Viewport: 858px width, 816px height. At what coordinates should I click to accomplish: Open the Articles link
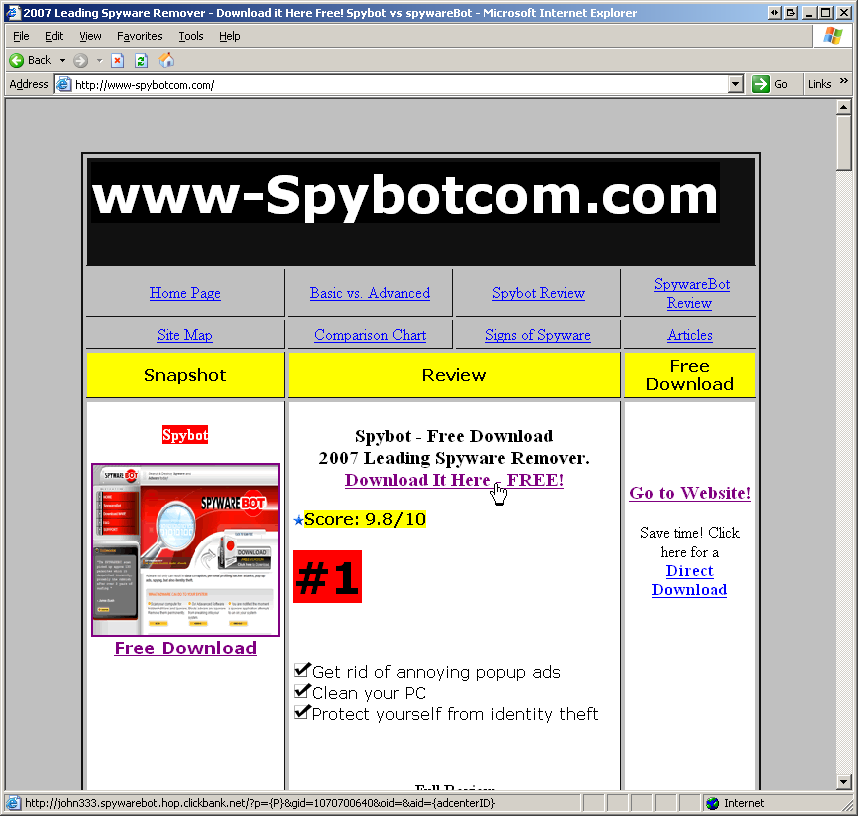coord(690,335)
